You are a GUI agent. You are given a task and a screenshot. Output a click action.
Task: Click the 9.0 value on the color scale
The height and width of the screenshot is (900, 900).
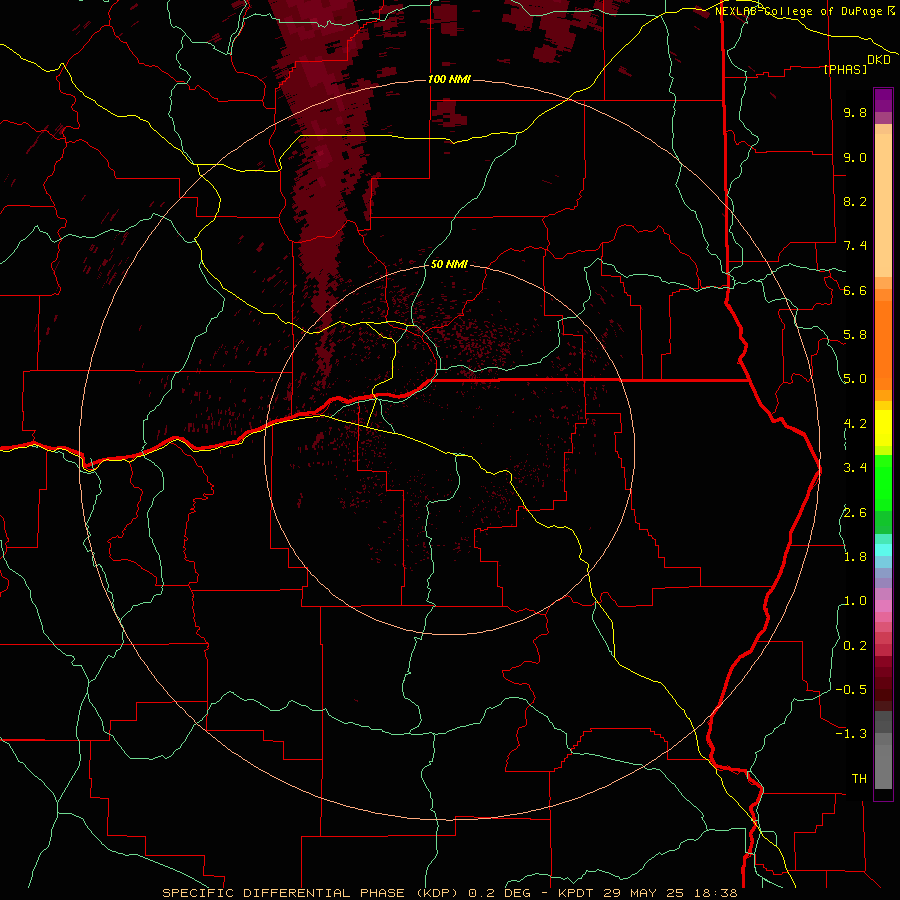(x=855, y=157)
